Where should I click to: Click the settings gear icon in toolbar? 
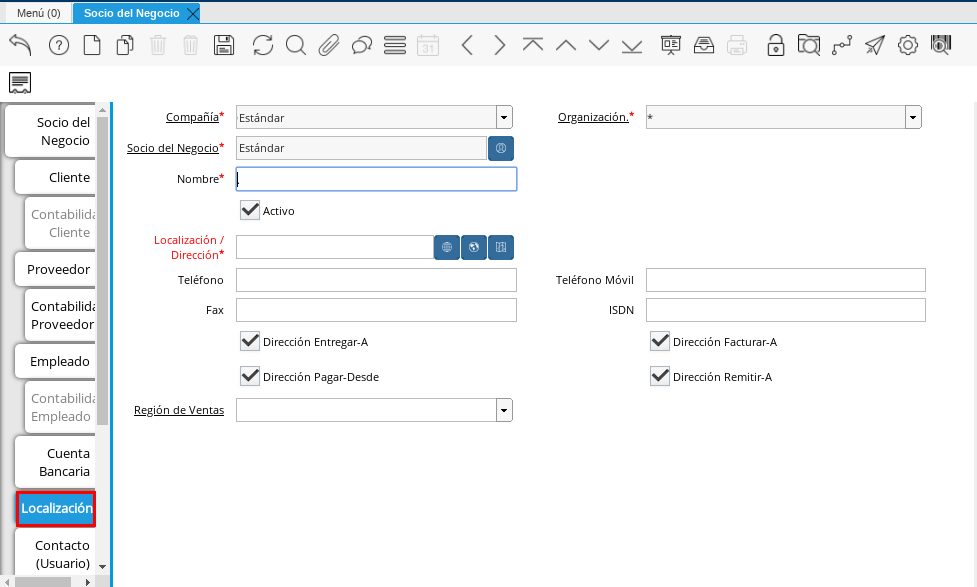point(908,45)
